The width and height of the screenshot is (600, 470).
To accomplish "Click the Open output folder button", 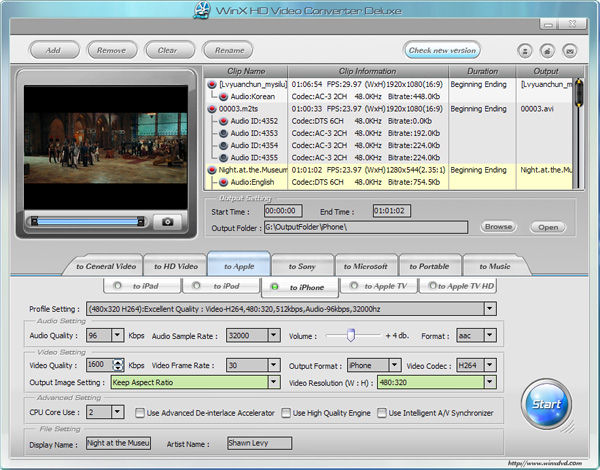I will pyautogui.click(x=548, y=227).
